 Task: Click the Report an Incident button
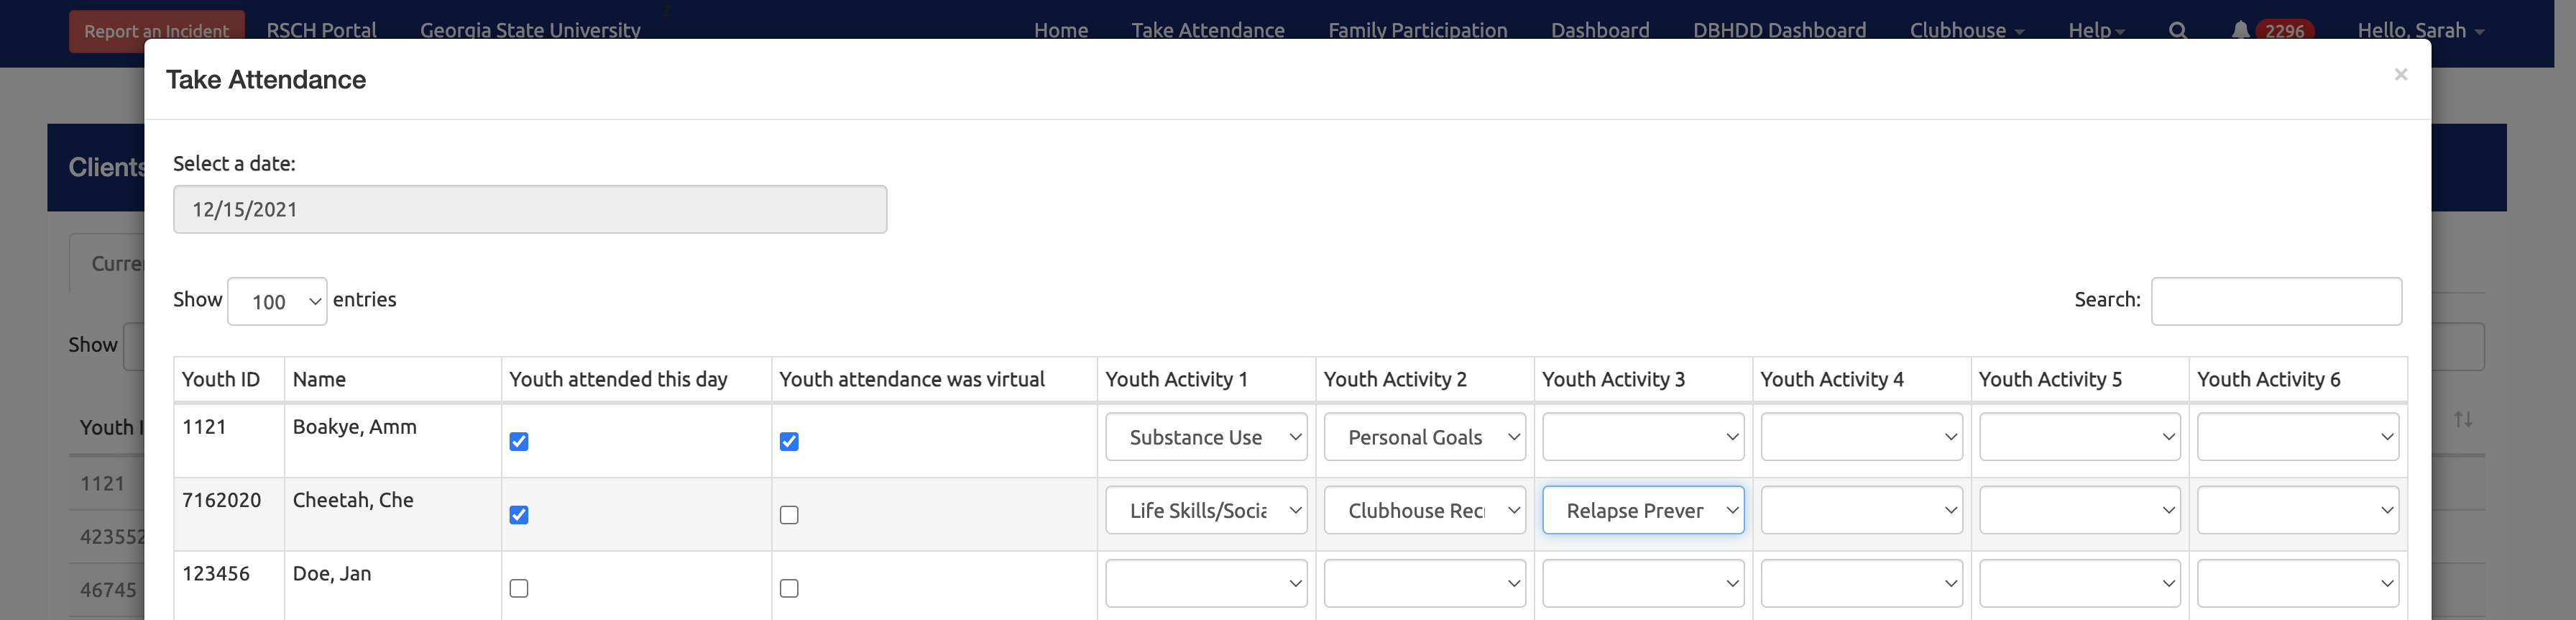pos(156,31)
